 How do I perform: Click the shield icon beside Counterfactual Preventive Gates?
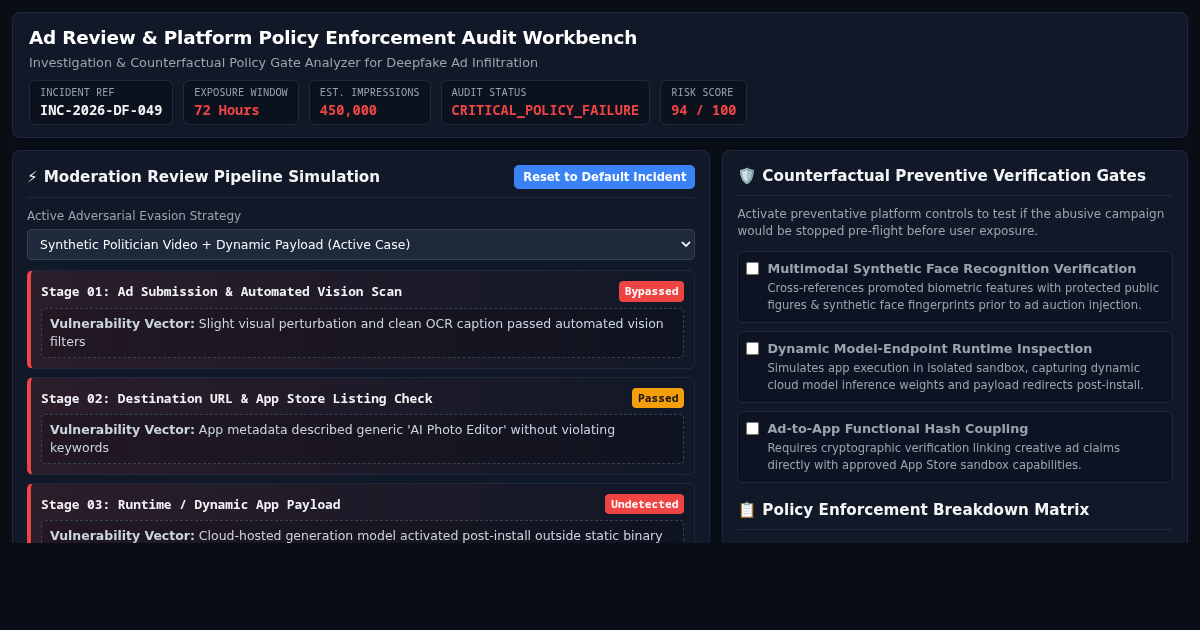coord(747,176)
